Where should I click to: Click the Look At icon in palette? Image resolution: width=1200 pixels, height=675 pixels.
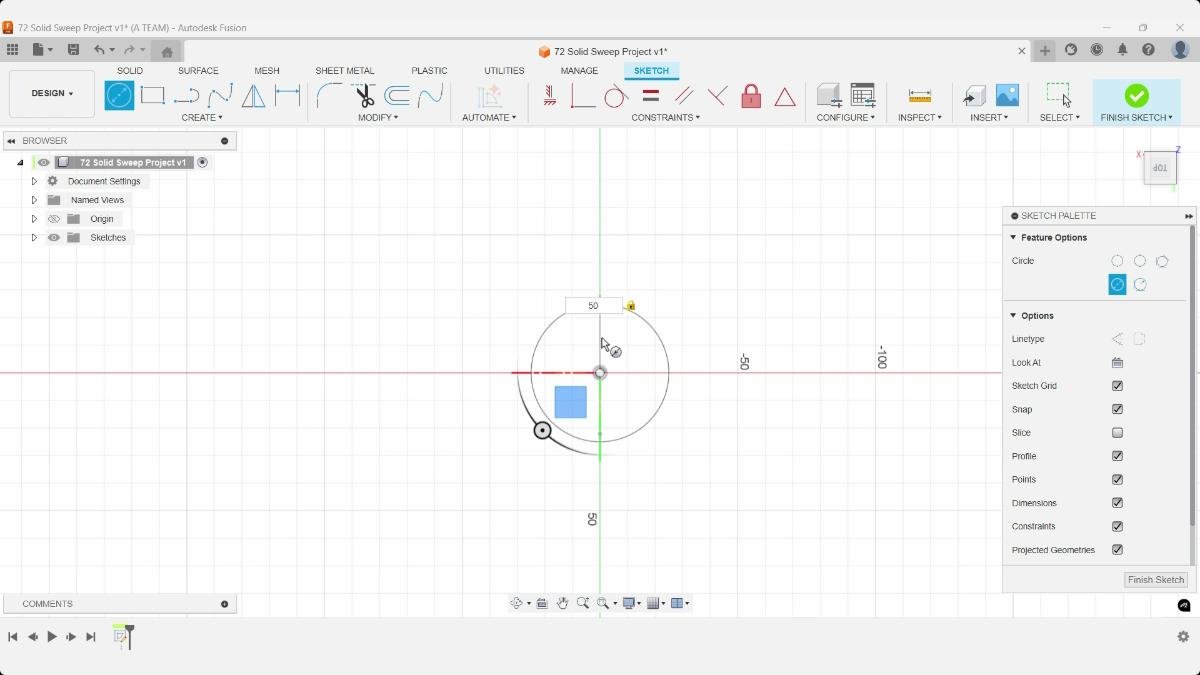coord(1117,363)
